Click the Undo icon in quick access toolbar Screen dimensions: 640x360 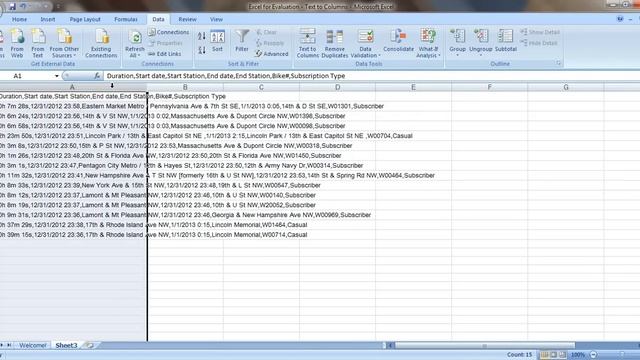[23, 7]
